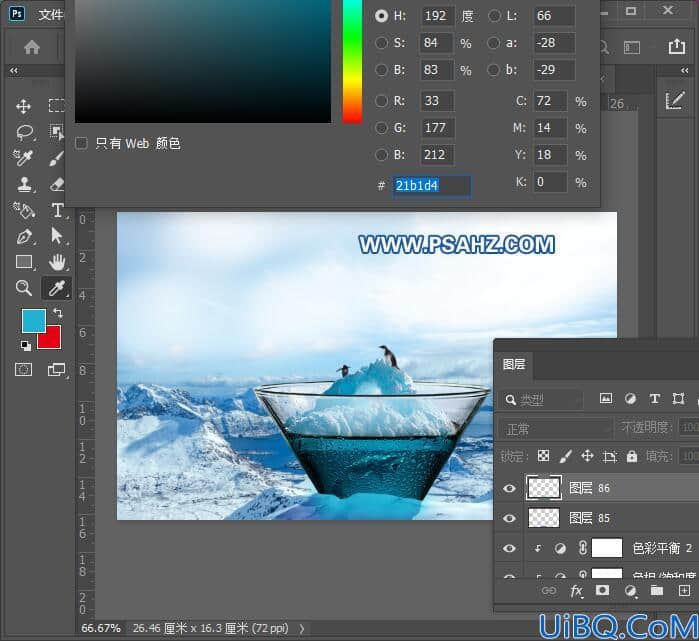Select the Type tool
The width and height of the screenshot is (699, 641).
click(58, 210)
